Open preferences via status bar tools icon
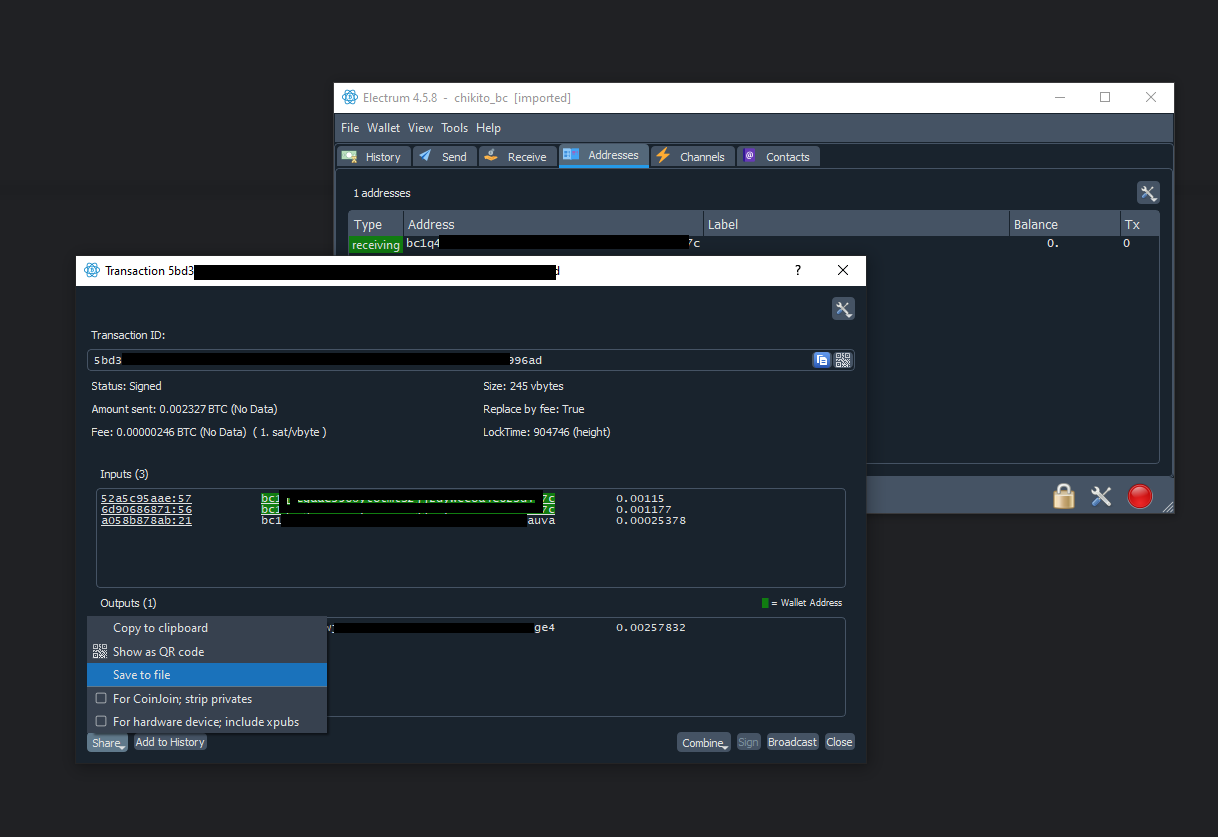 (1101, 496)
